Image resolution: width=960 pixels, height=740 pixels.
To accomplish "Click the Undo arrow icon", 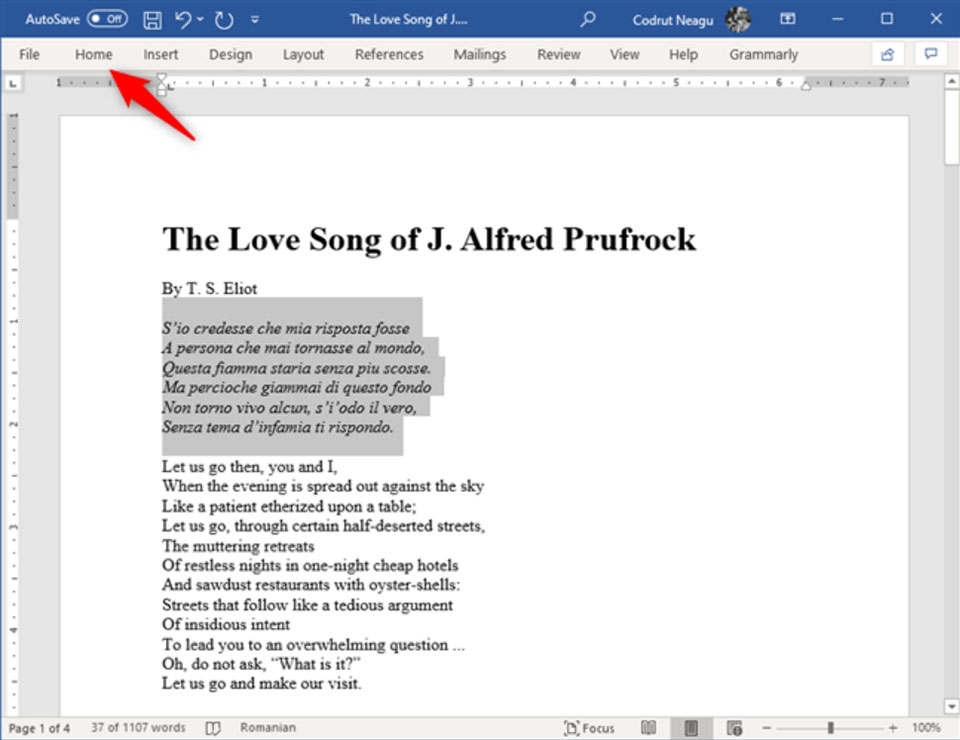I will click(182, 20).
